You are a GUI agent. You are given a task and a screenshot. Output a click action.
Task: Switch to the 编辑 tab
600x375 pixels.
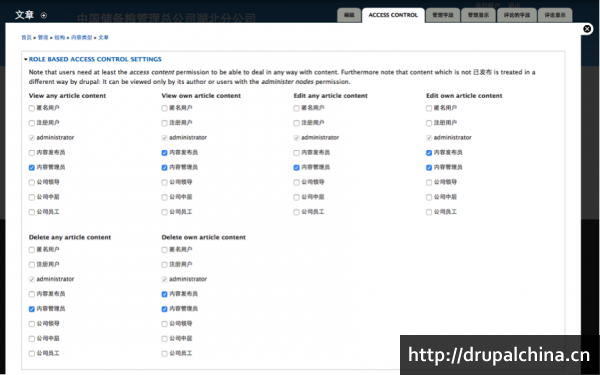coord(349,15)
